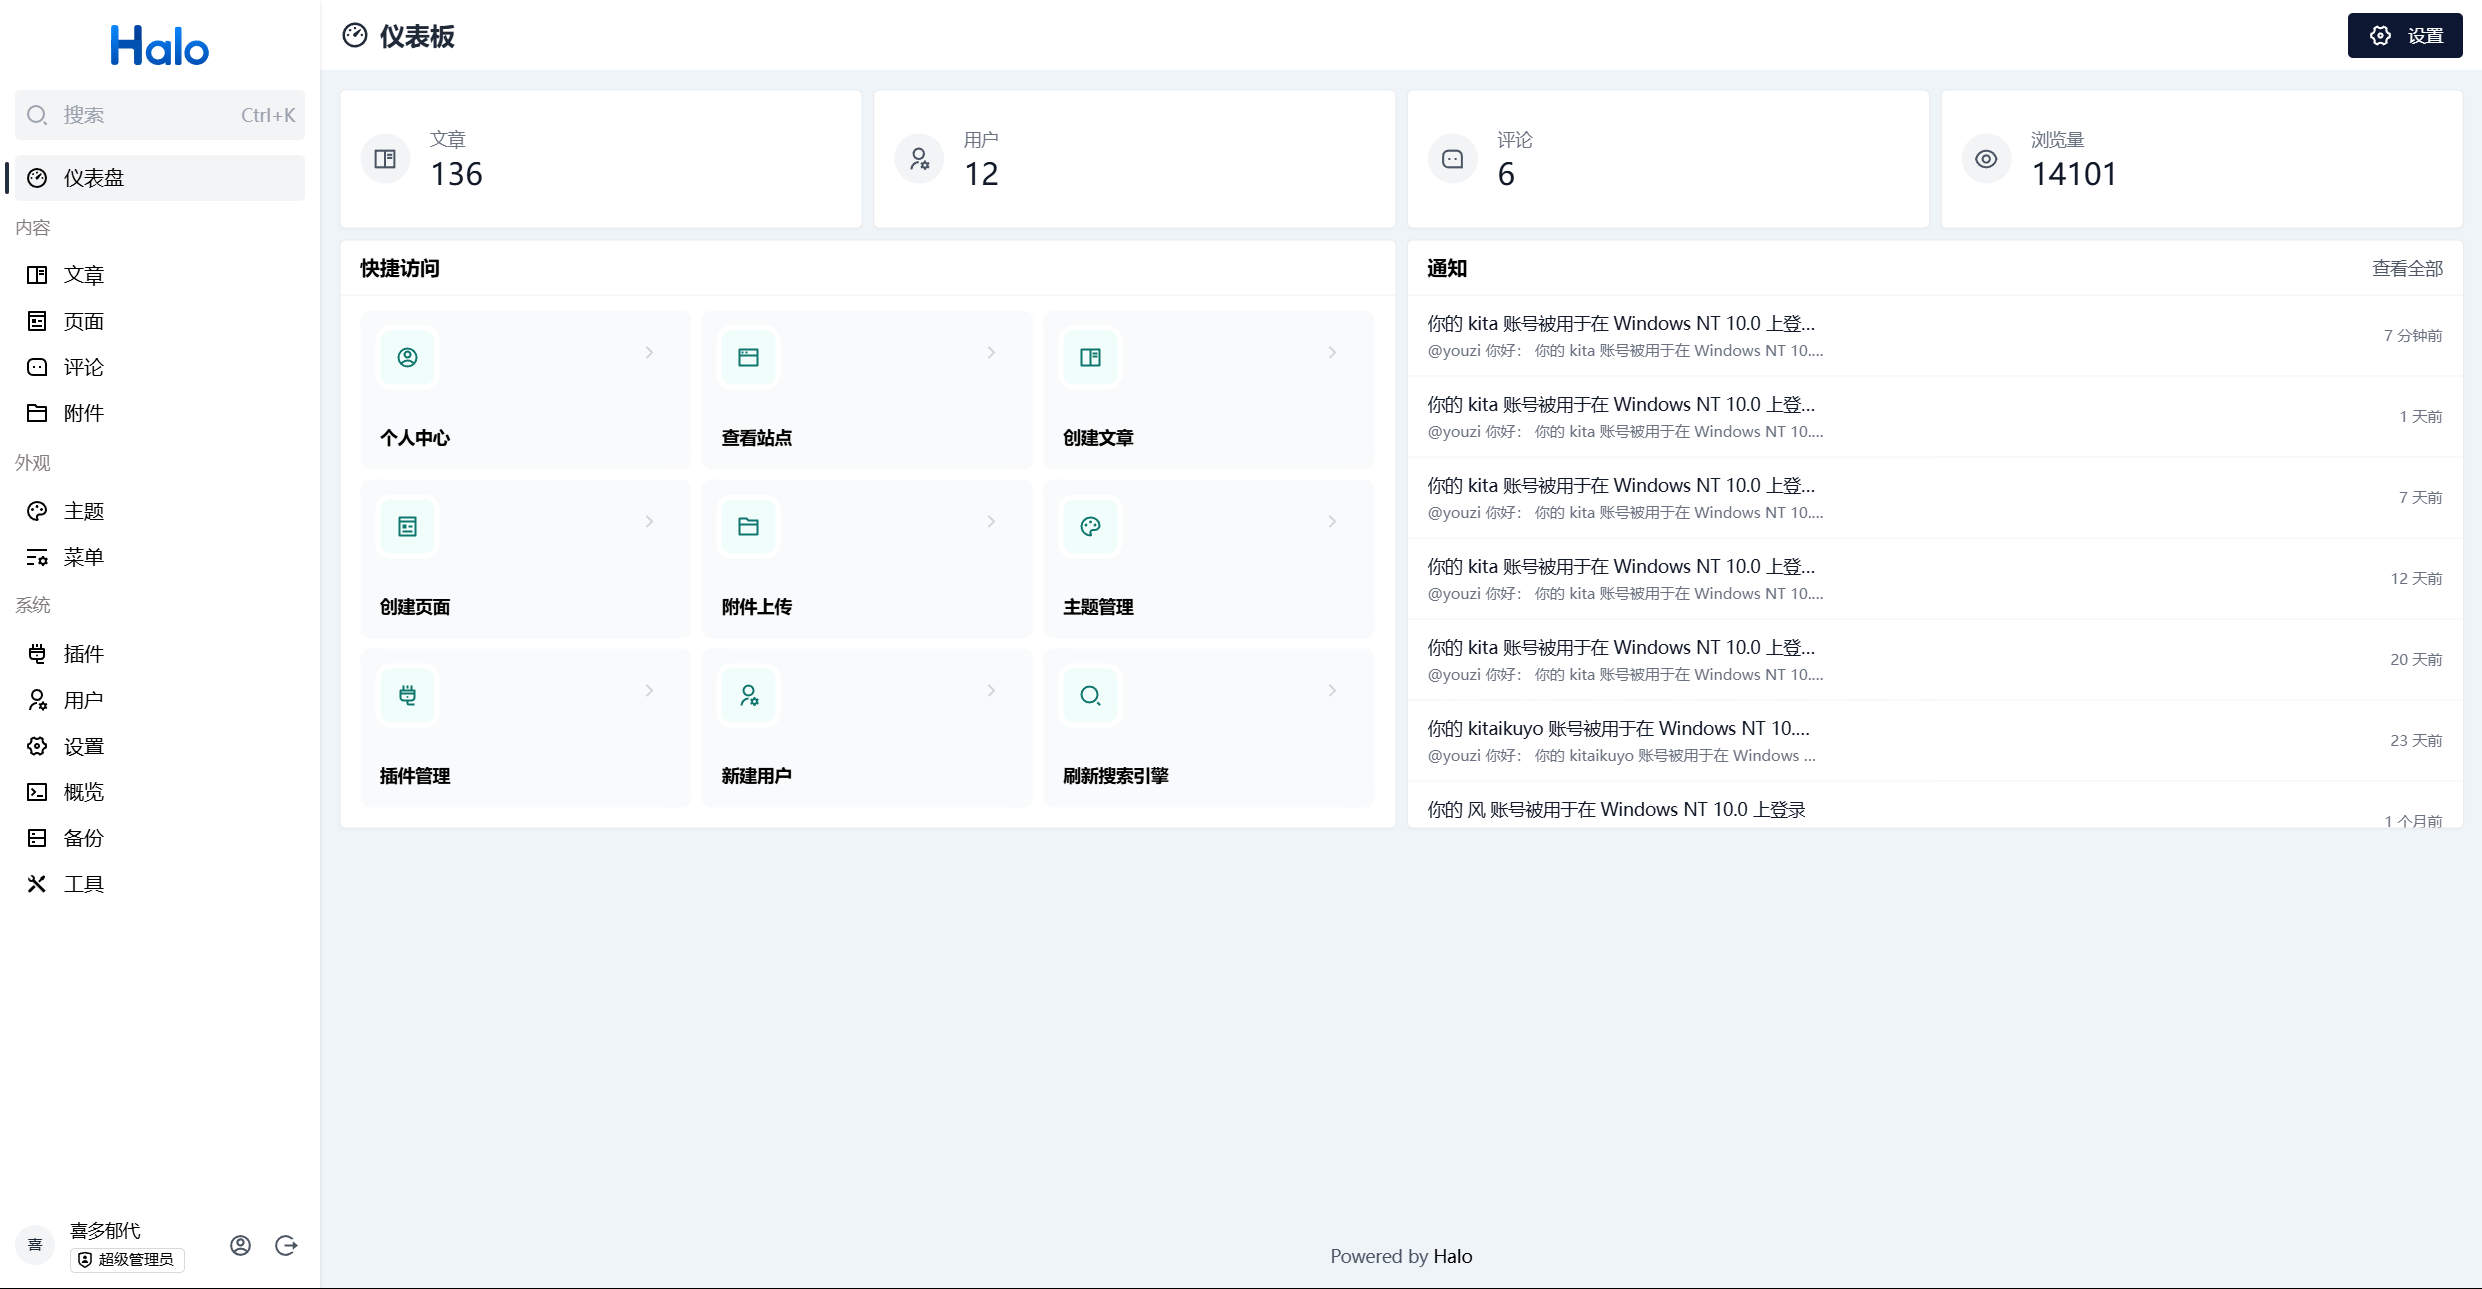The width and height of the screenshot is (2482, 1289).
Task: Open profile via bottom user-circle icon
Action: click(240, 1245)
